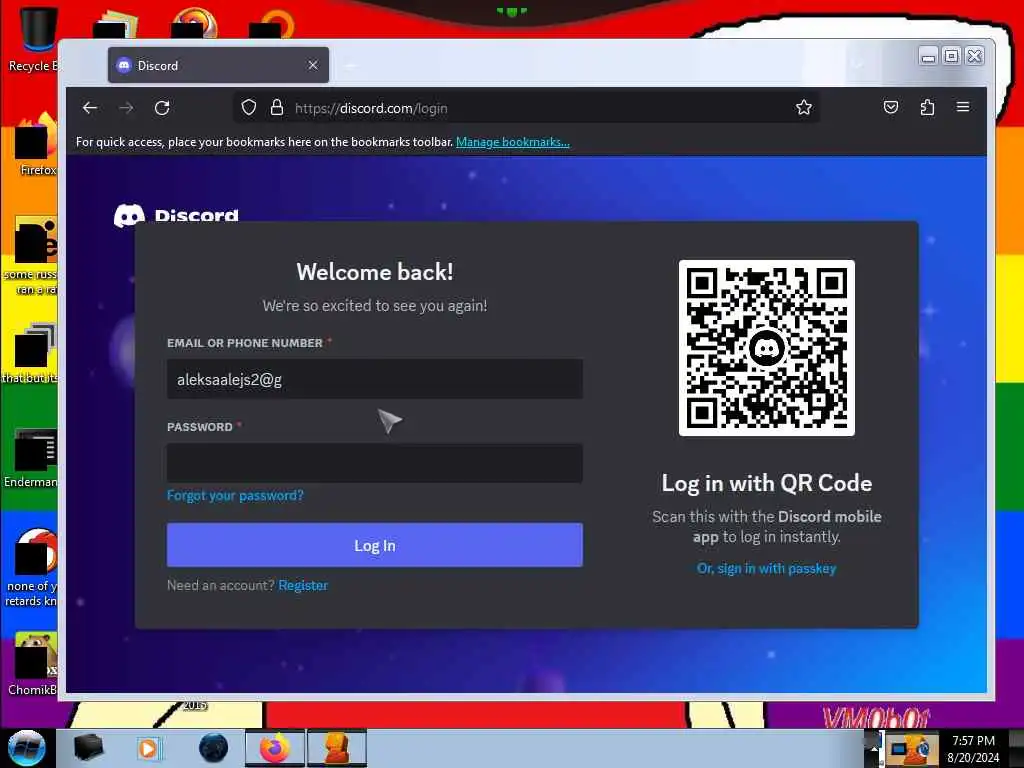This screenshot has height=768, width=1024.
Task: Open the shield tracking protection icon
Action: 249,108
